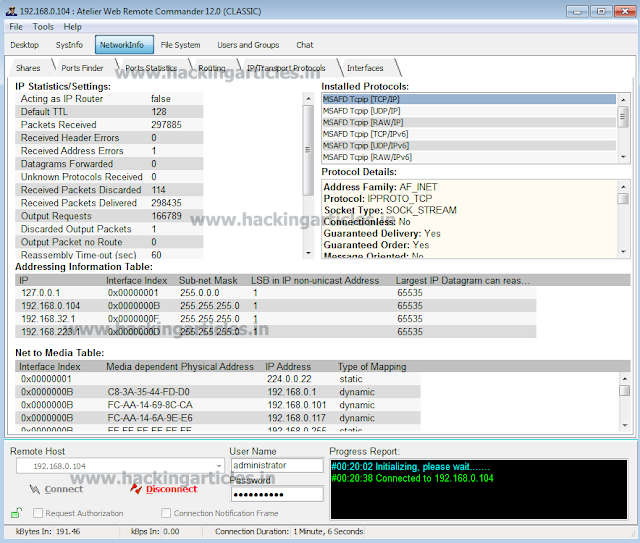Image resolution: width=640 pixels, height=543 pixels.
Task: Click Installed Protocols scroll up arrow
Action: pos(623,100)
